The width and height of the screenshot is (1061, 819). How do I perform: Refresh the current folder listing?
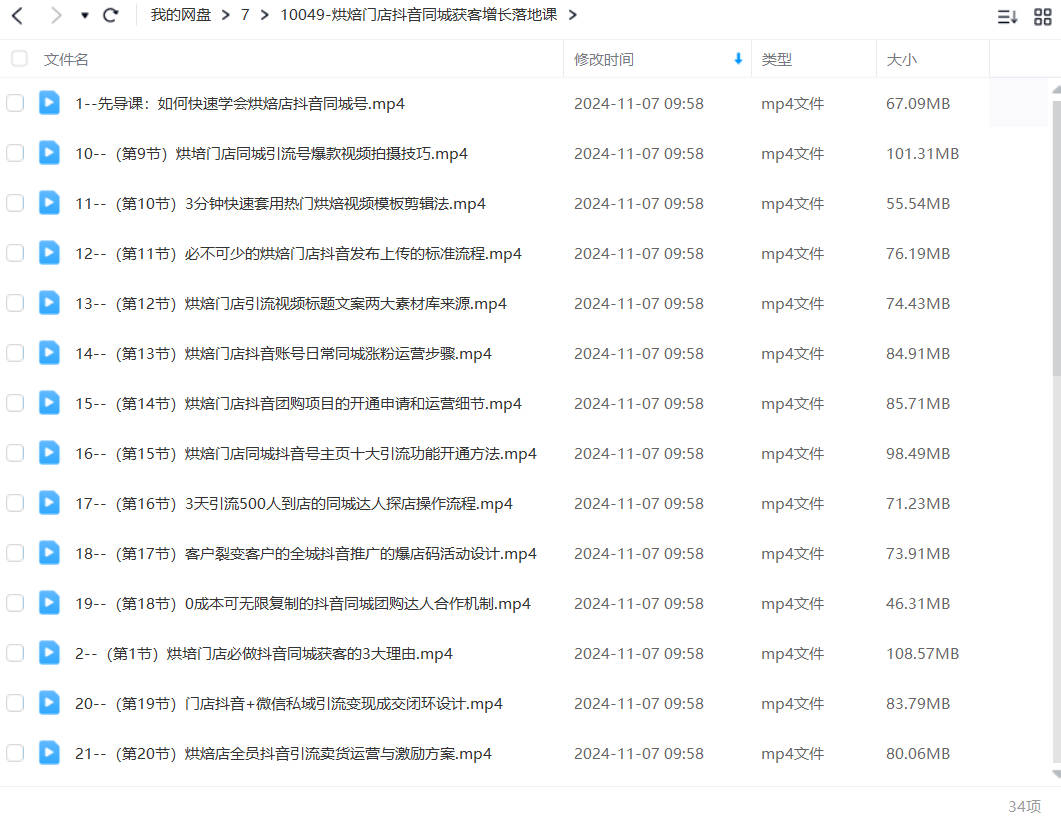click(x=111, y=15)
